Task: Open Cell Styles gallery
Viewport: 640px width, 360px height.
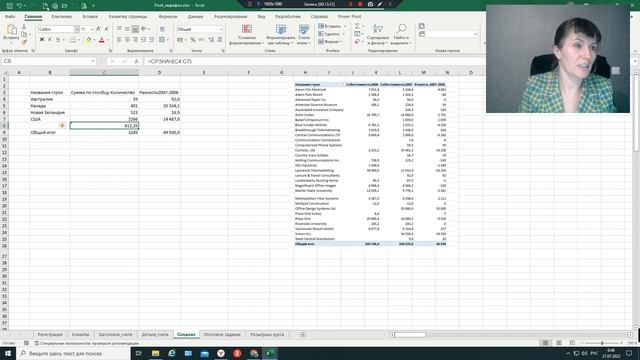Action: (x=304, y=34)
